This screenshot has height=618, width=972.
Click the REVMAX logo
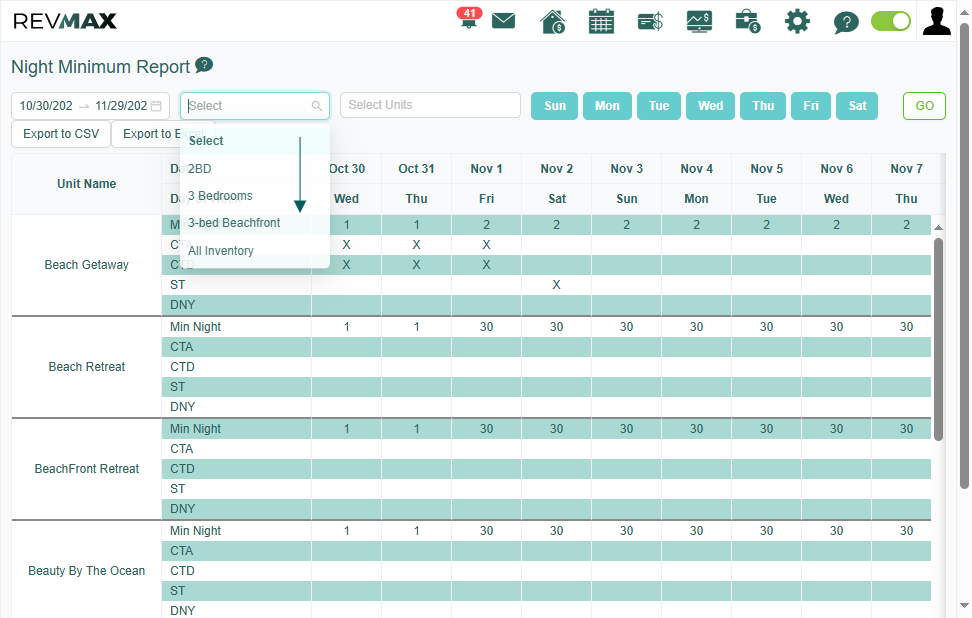coord(64,21)
